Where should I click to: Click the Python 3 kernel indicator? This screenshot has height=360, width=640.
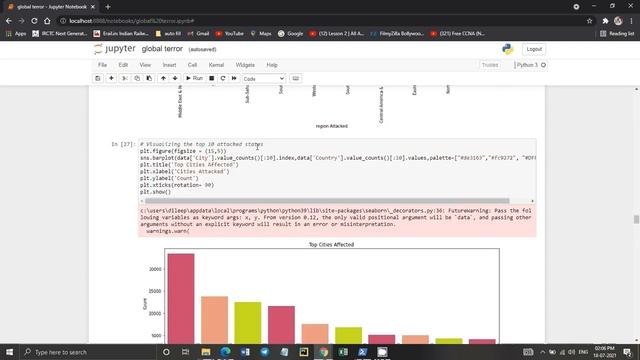pyautogui.click(x=530, y=65)
